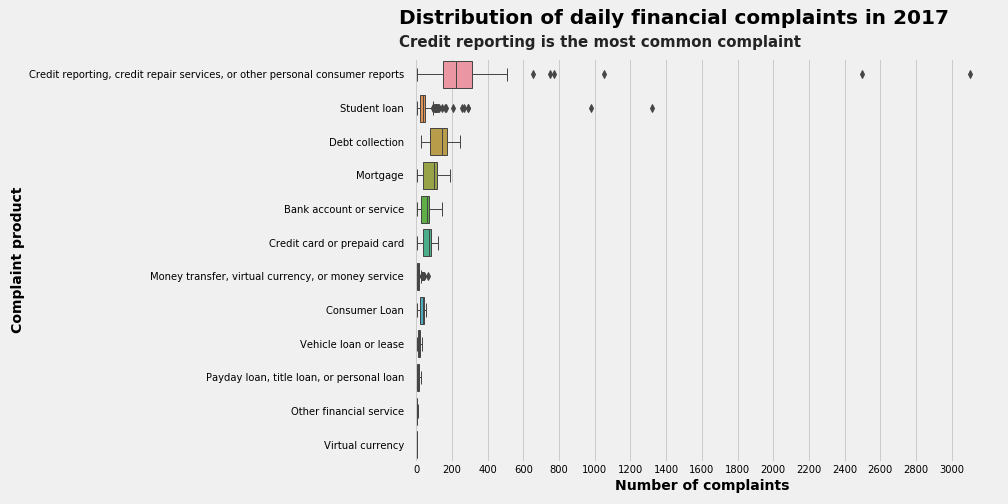Click the 'Debt collection' category label

click(x=366, y=142)
